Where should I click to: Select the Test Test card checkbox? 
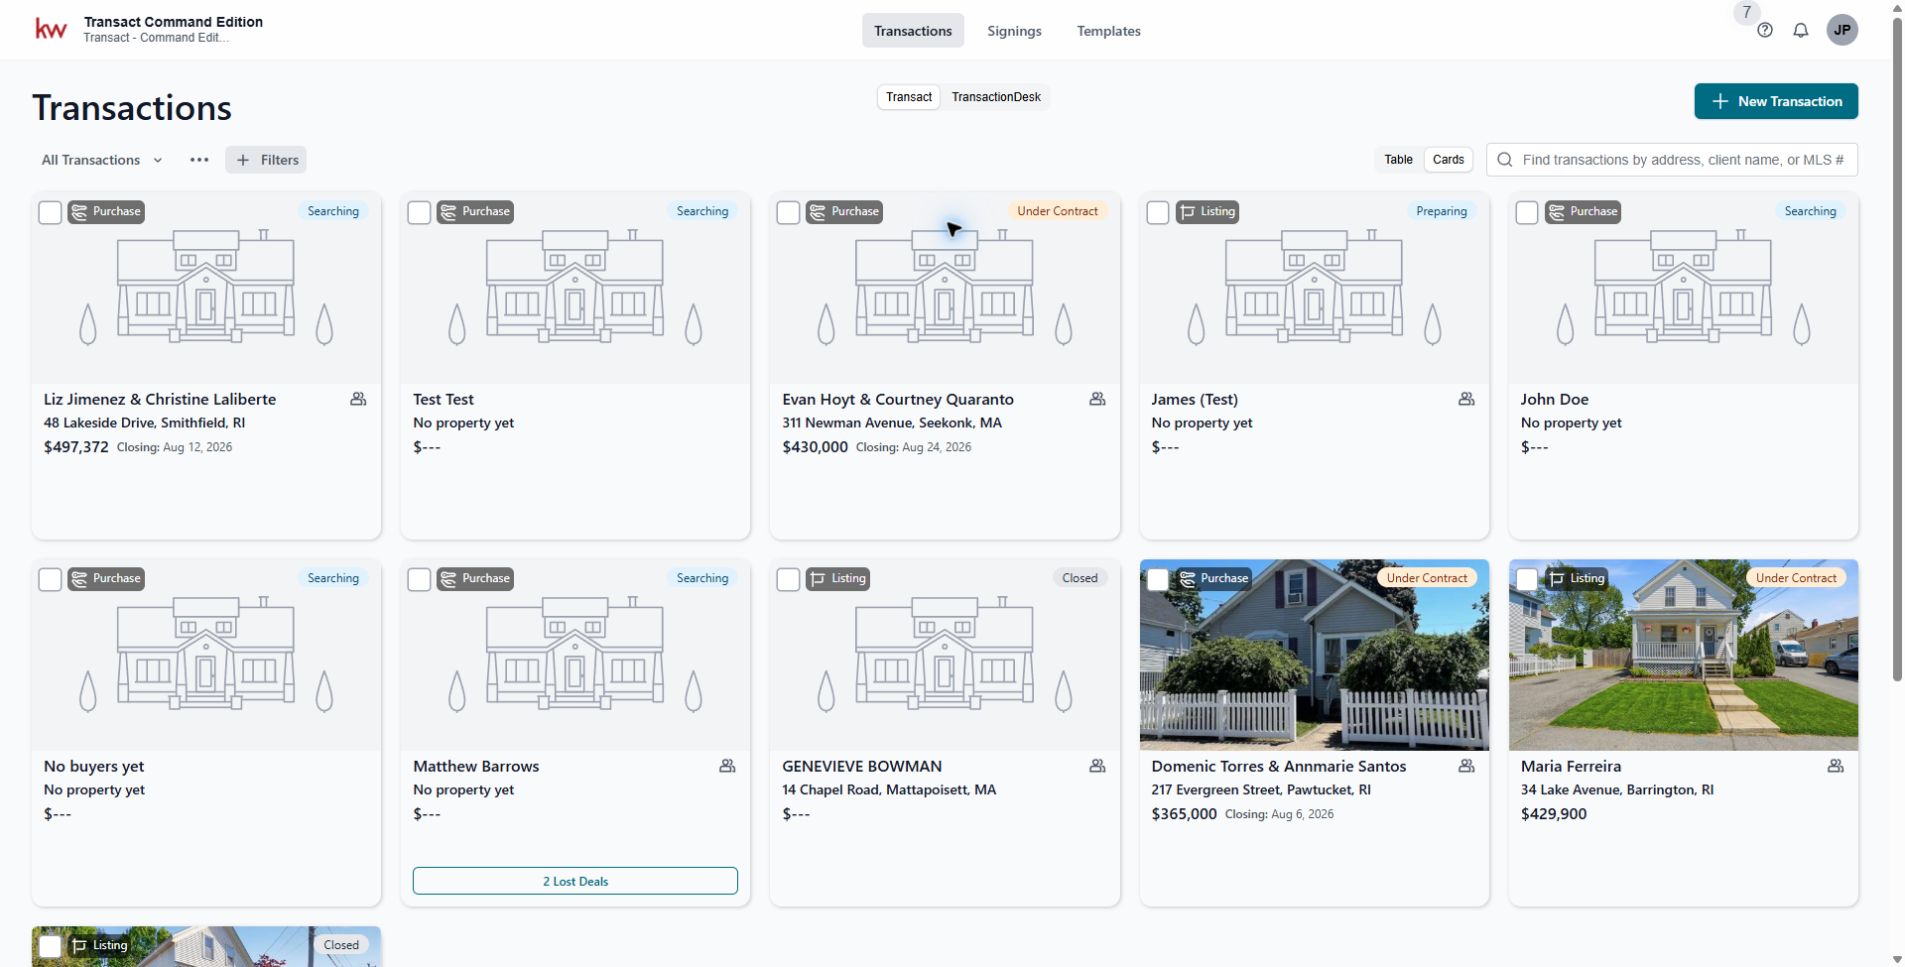[x=419, y=213]
